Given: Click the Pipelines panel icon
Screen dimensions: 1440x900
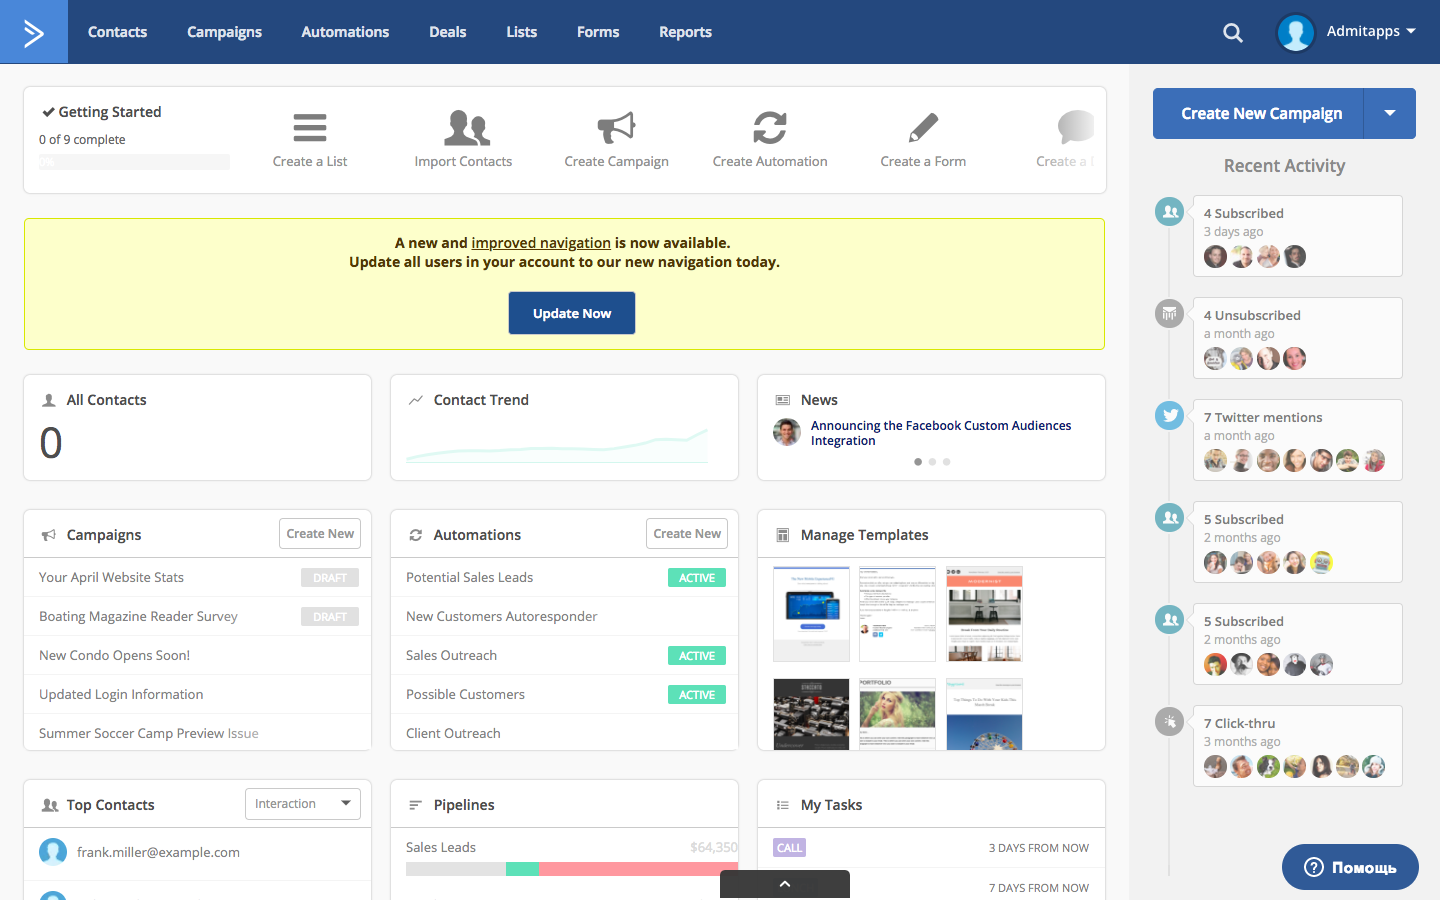Looking at the screenshot, I should click(x=416, y=805).
